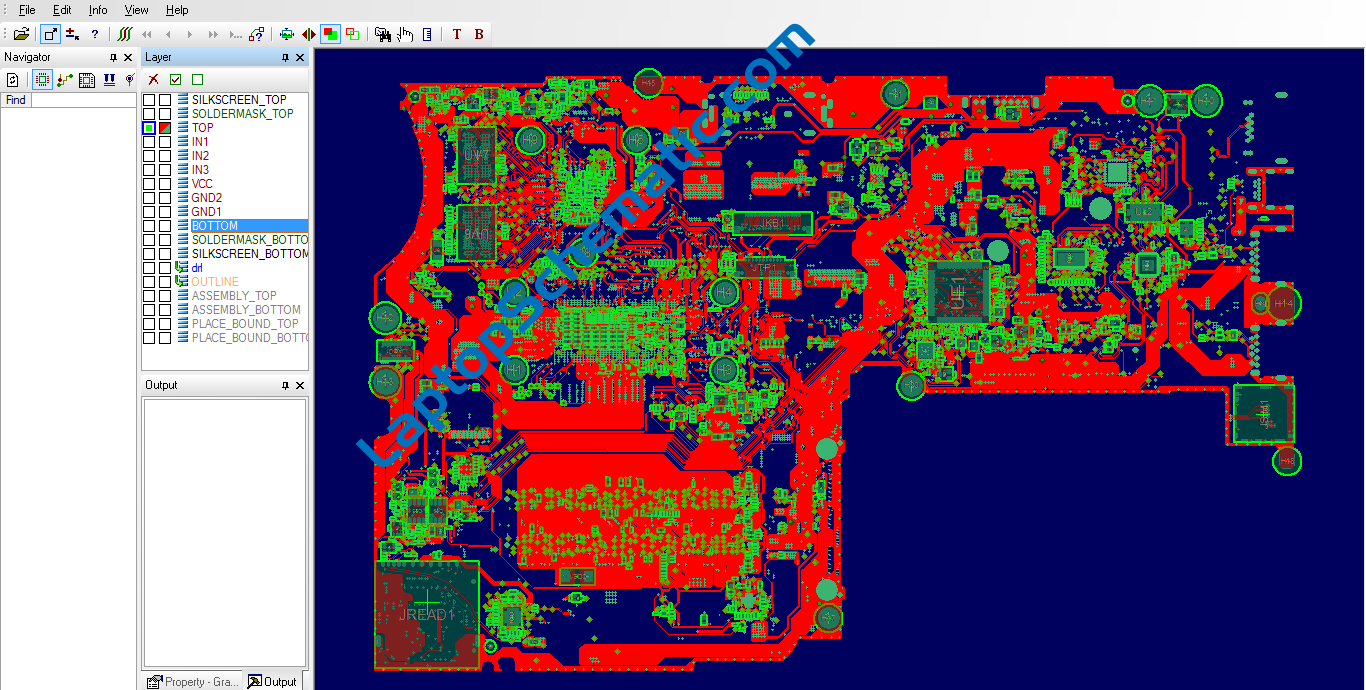Close the Layer panel

point(301,57)
